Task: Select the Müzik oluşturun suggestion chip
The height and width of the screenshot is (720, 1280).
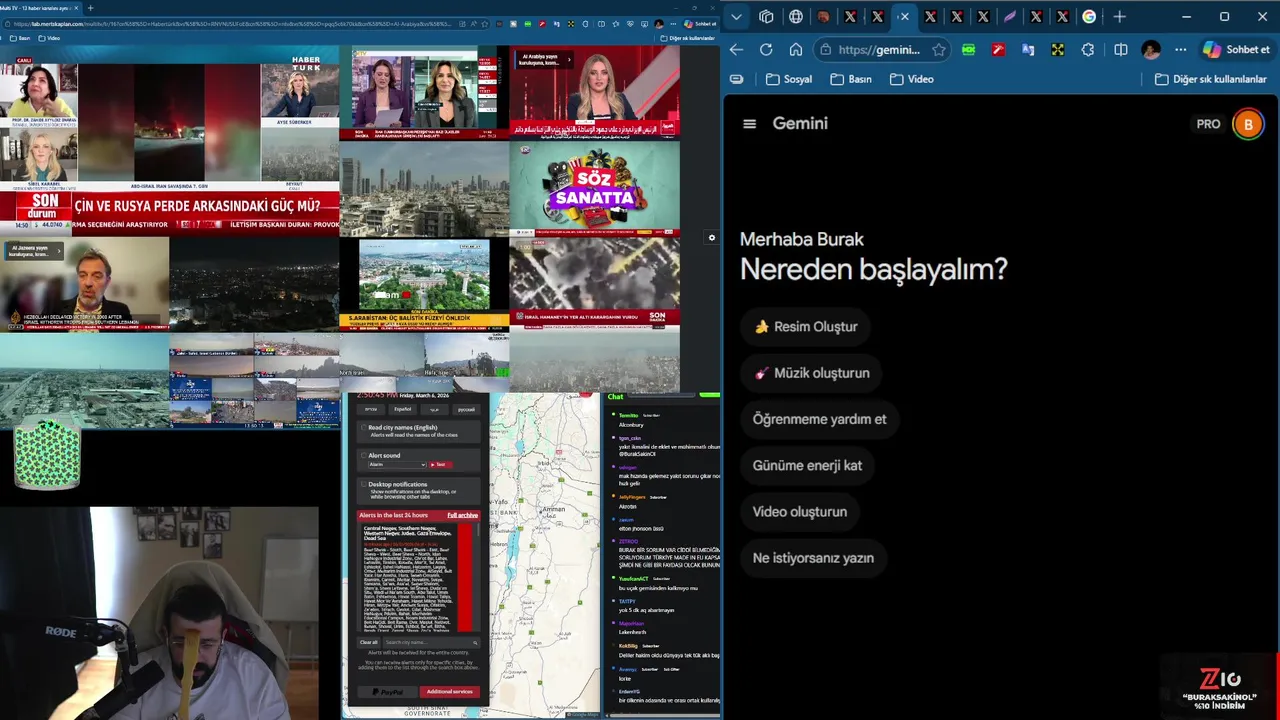Action: tap(812, 373)
